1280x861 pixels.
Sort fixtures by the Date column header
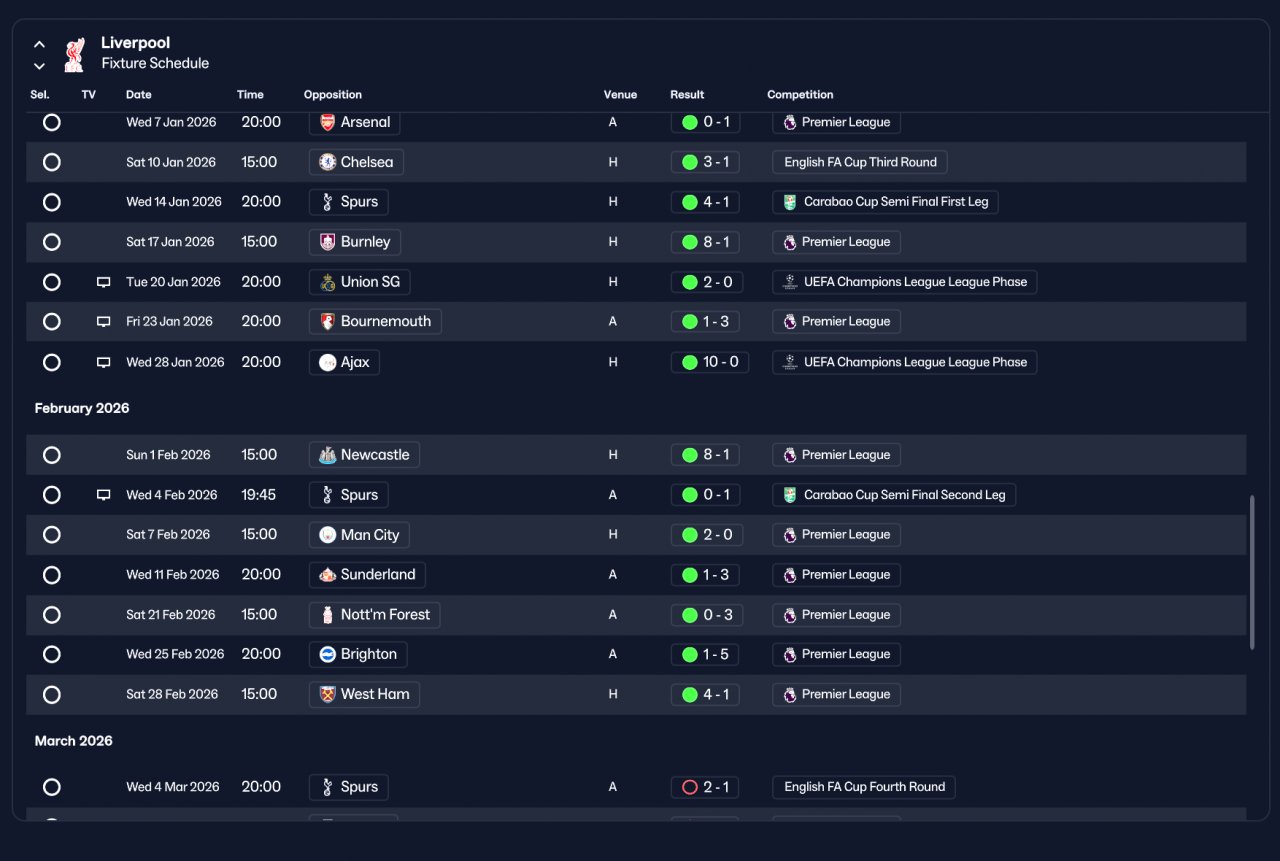(139, 95)
